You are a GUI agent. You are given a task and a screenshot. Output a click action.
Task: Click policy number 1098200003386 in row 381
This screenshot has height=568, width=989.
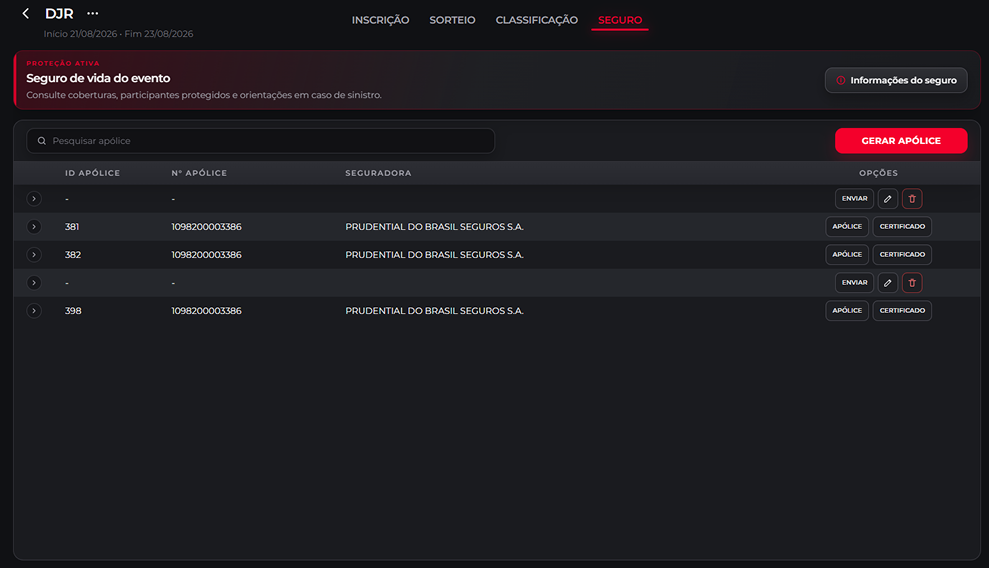coord(206,226)
